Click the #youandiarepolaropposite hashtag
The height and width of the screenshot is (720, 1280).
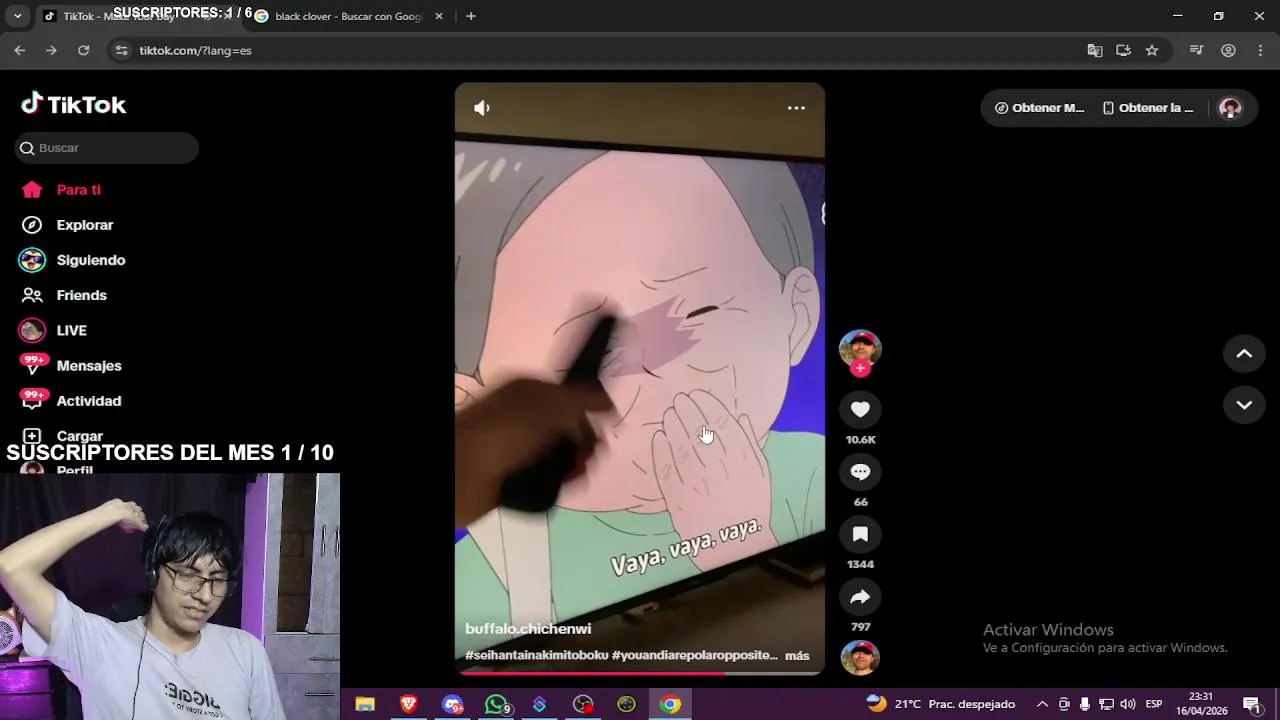tap(695, 655)
